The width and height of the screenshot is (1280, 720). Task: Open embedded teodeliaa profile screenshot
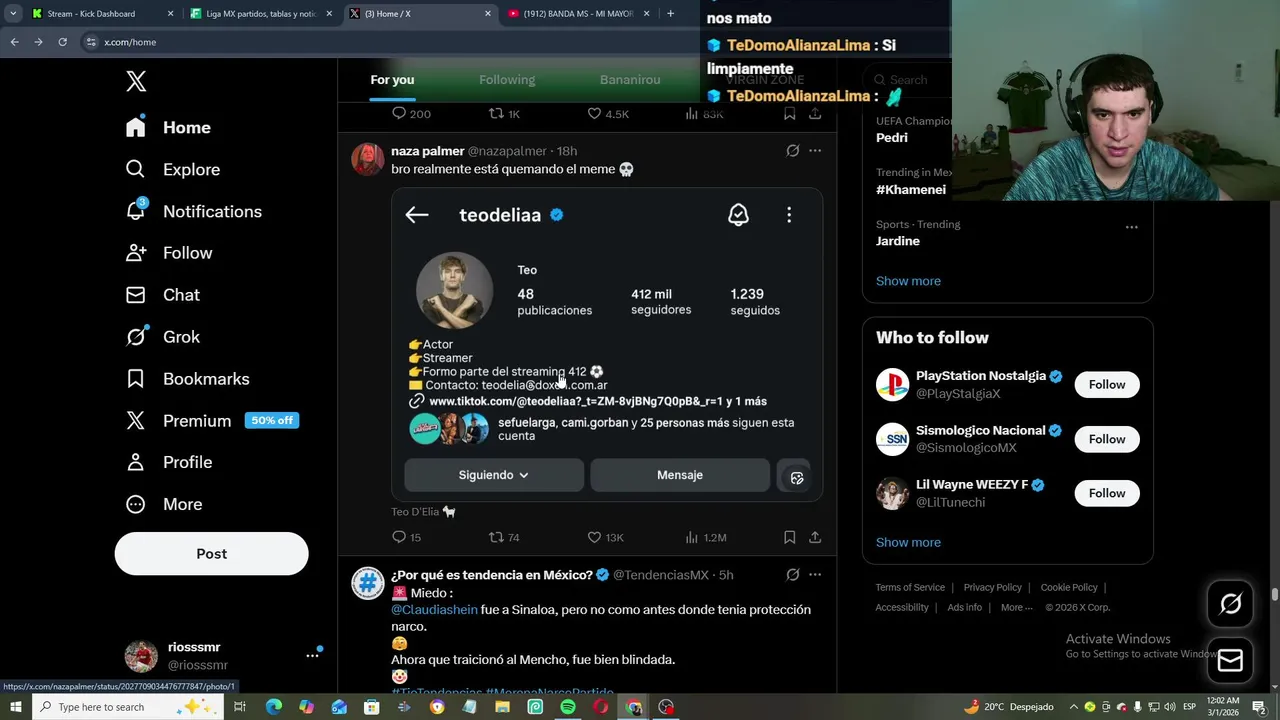[607, 344]
